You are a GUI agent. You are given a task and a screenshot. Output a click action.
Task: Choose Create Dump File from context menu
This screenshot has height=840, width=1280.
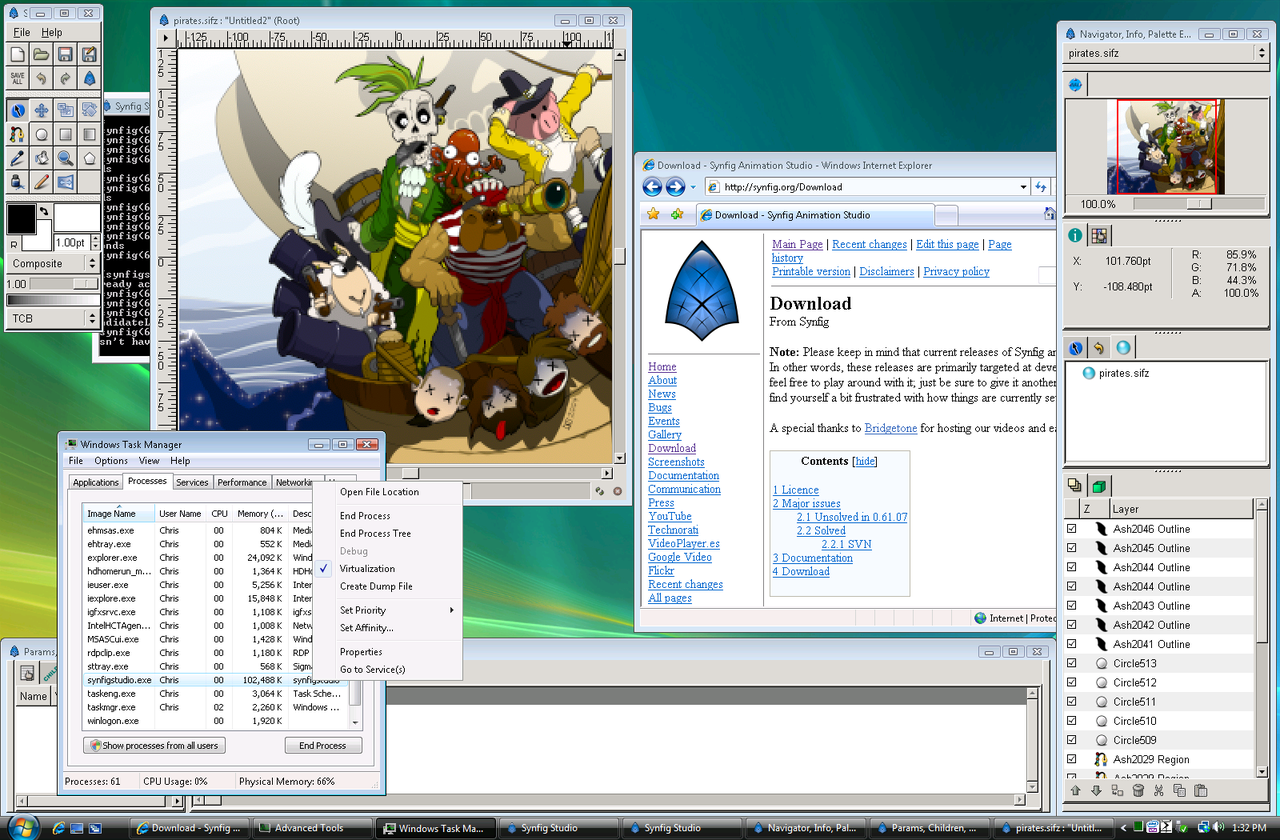[376, 586]
